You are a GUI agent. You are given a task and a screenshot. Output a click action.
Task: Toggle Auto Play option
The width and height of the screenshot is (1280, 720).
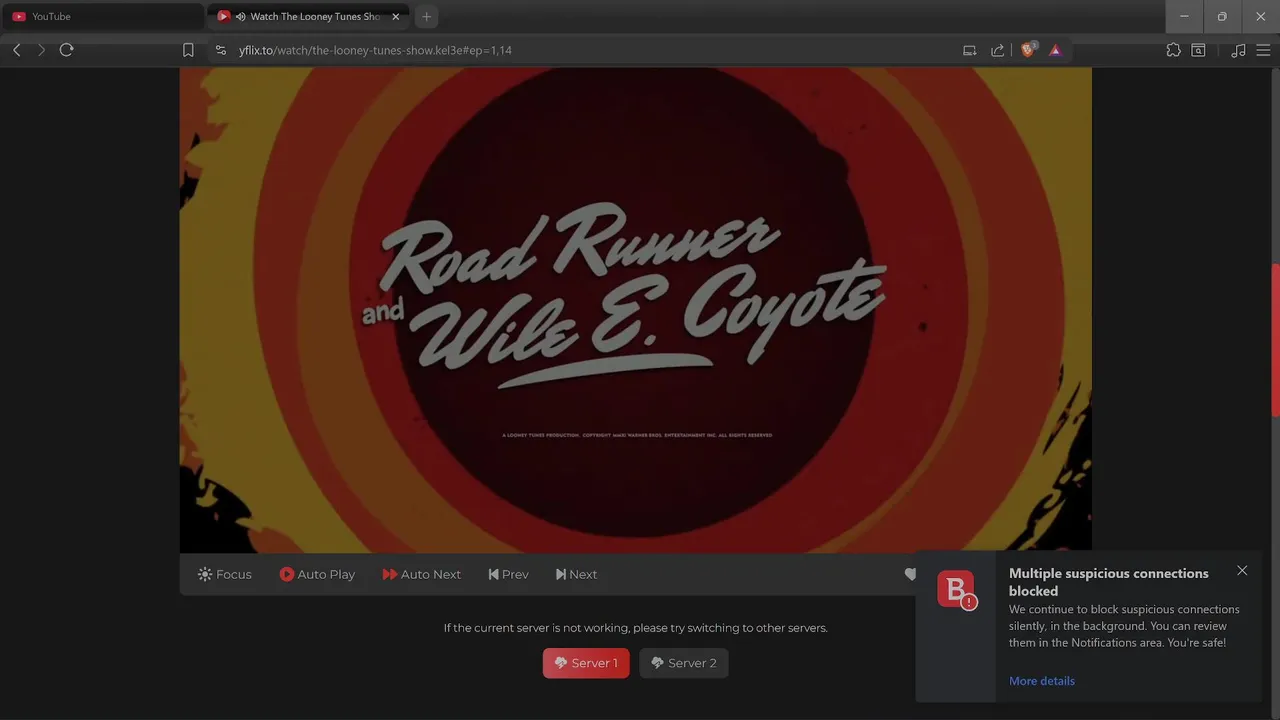317,574
